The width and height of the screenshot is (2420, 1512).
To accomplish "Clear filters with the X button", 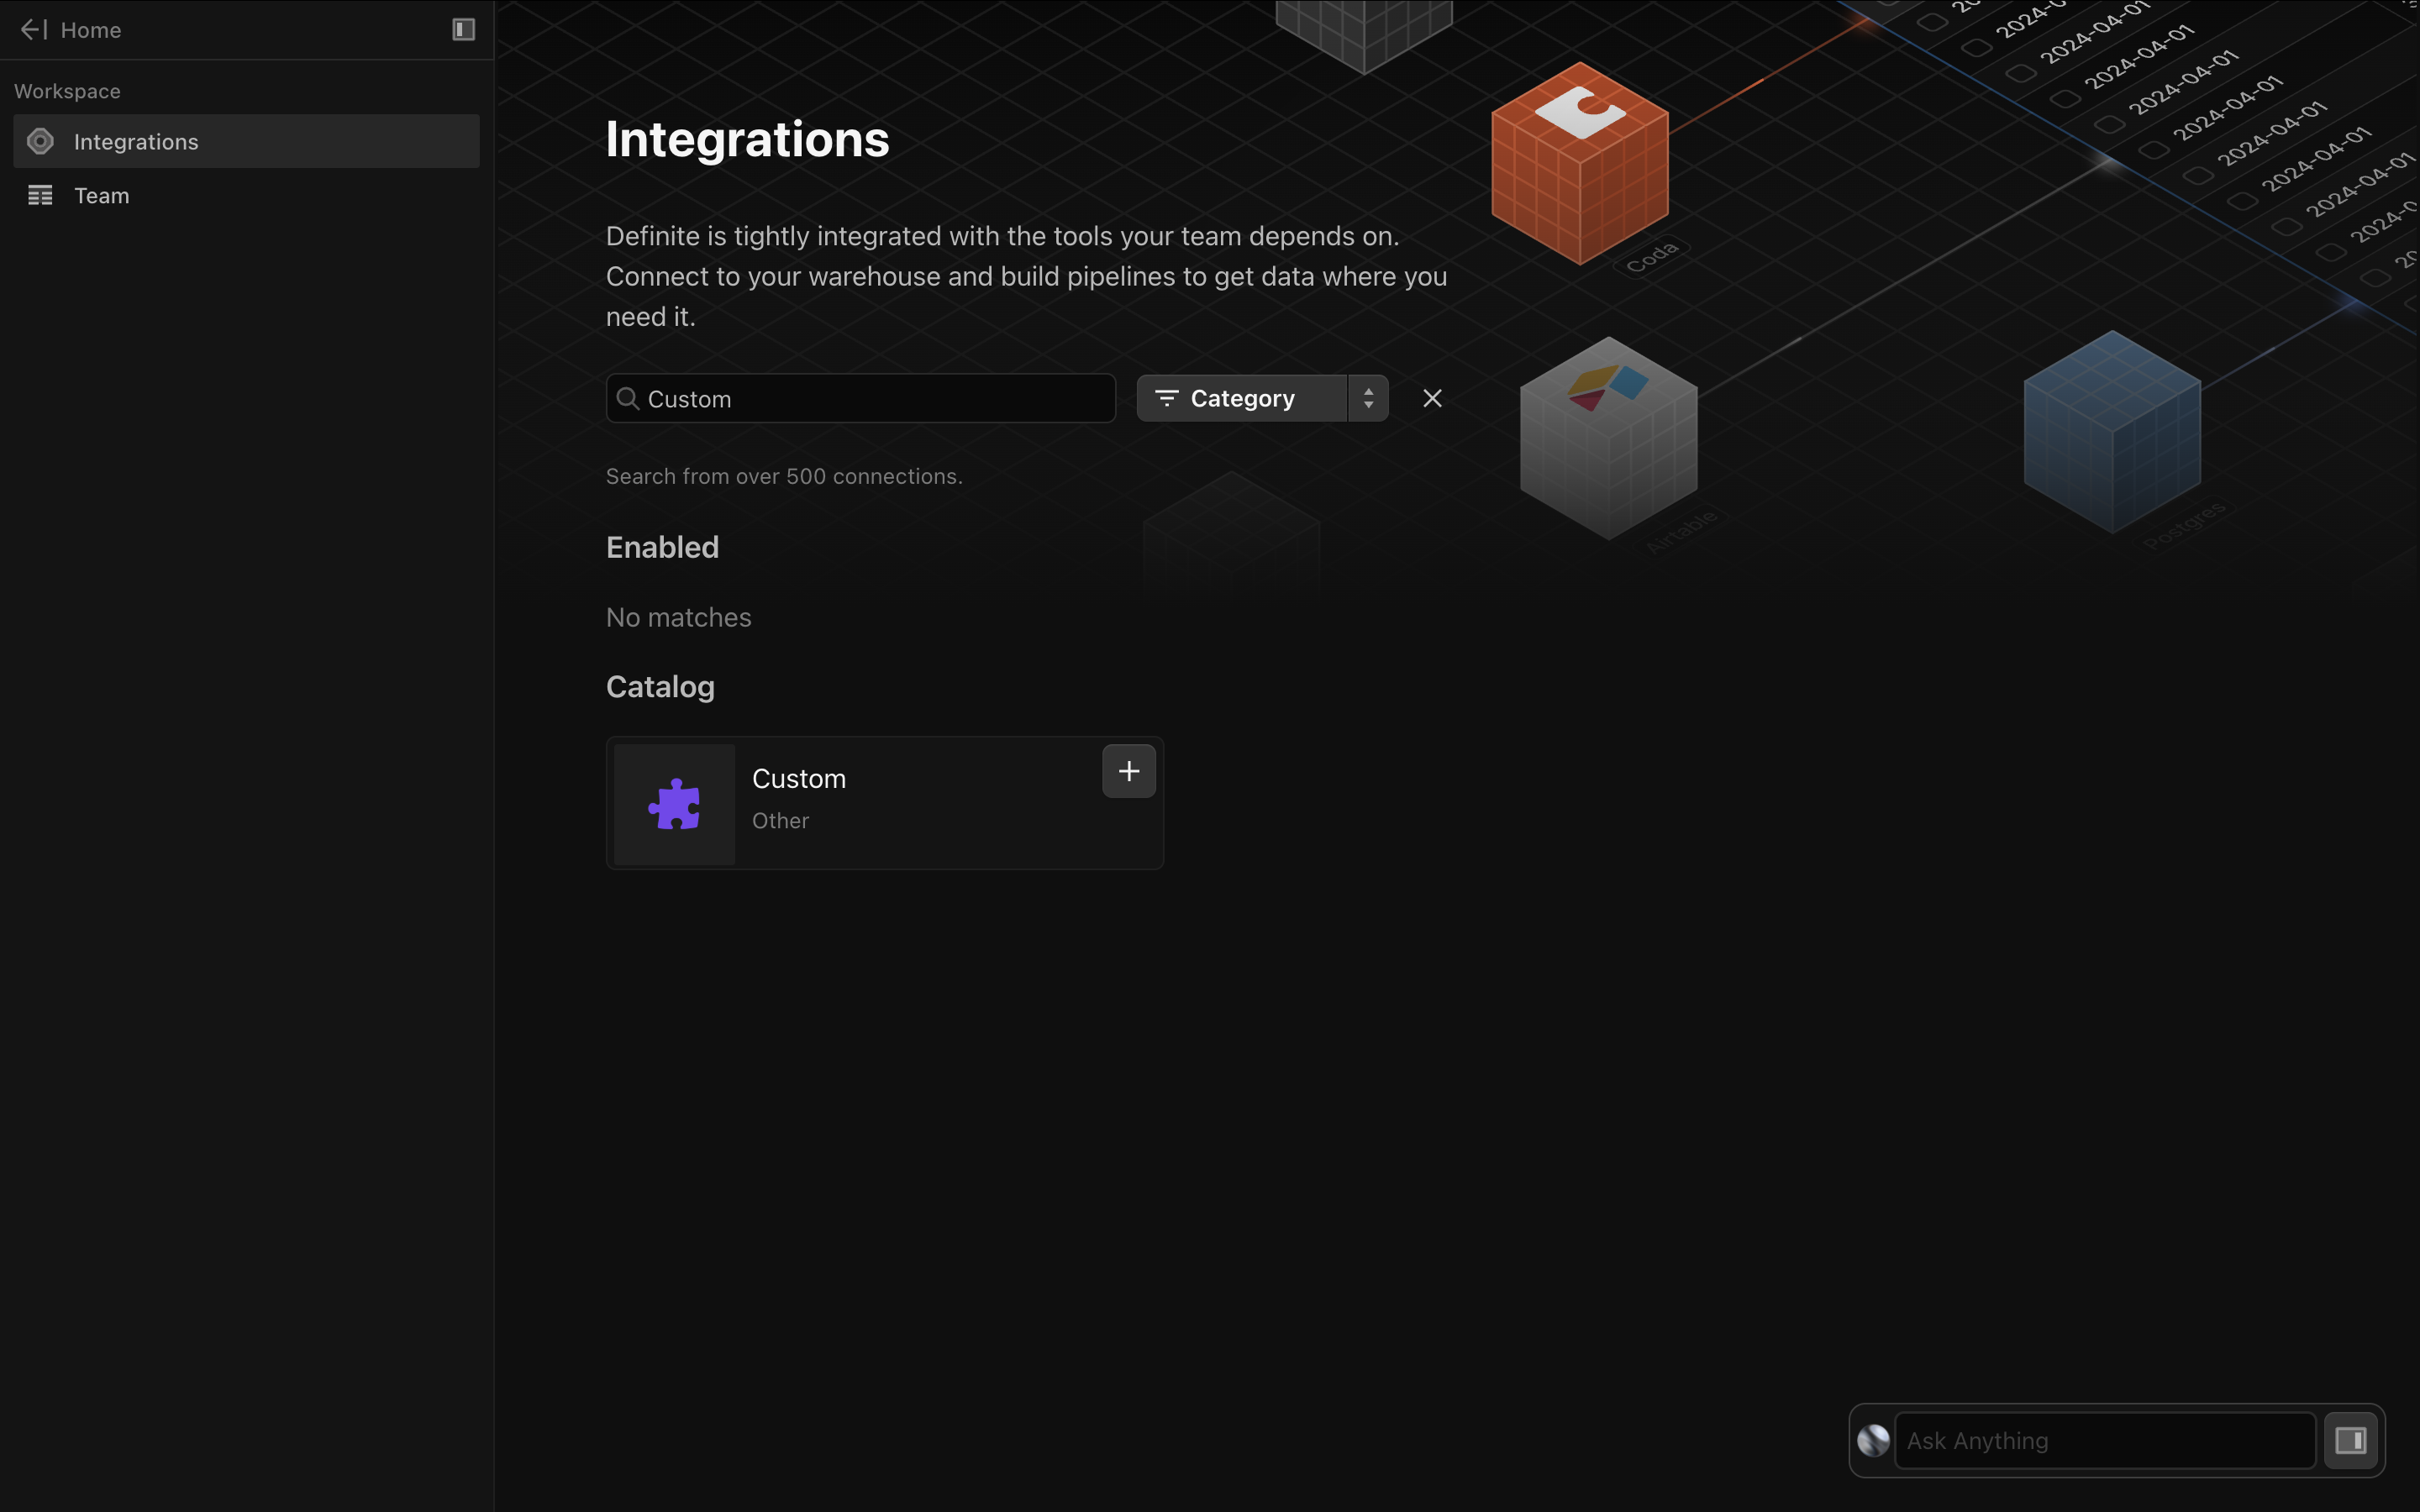I will pos(1432,398).
